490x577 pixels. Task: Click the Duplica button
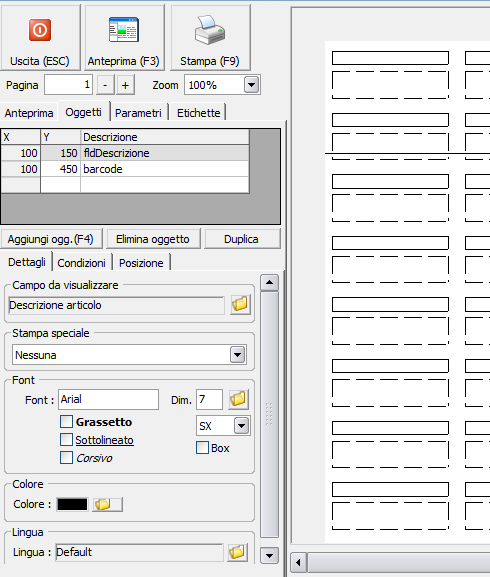click(242, 239)
